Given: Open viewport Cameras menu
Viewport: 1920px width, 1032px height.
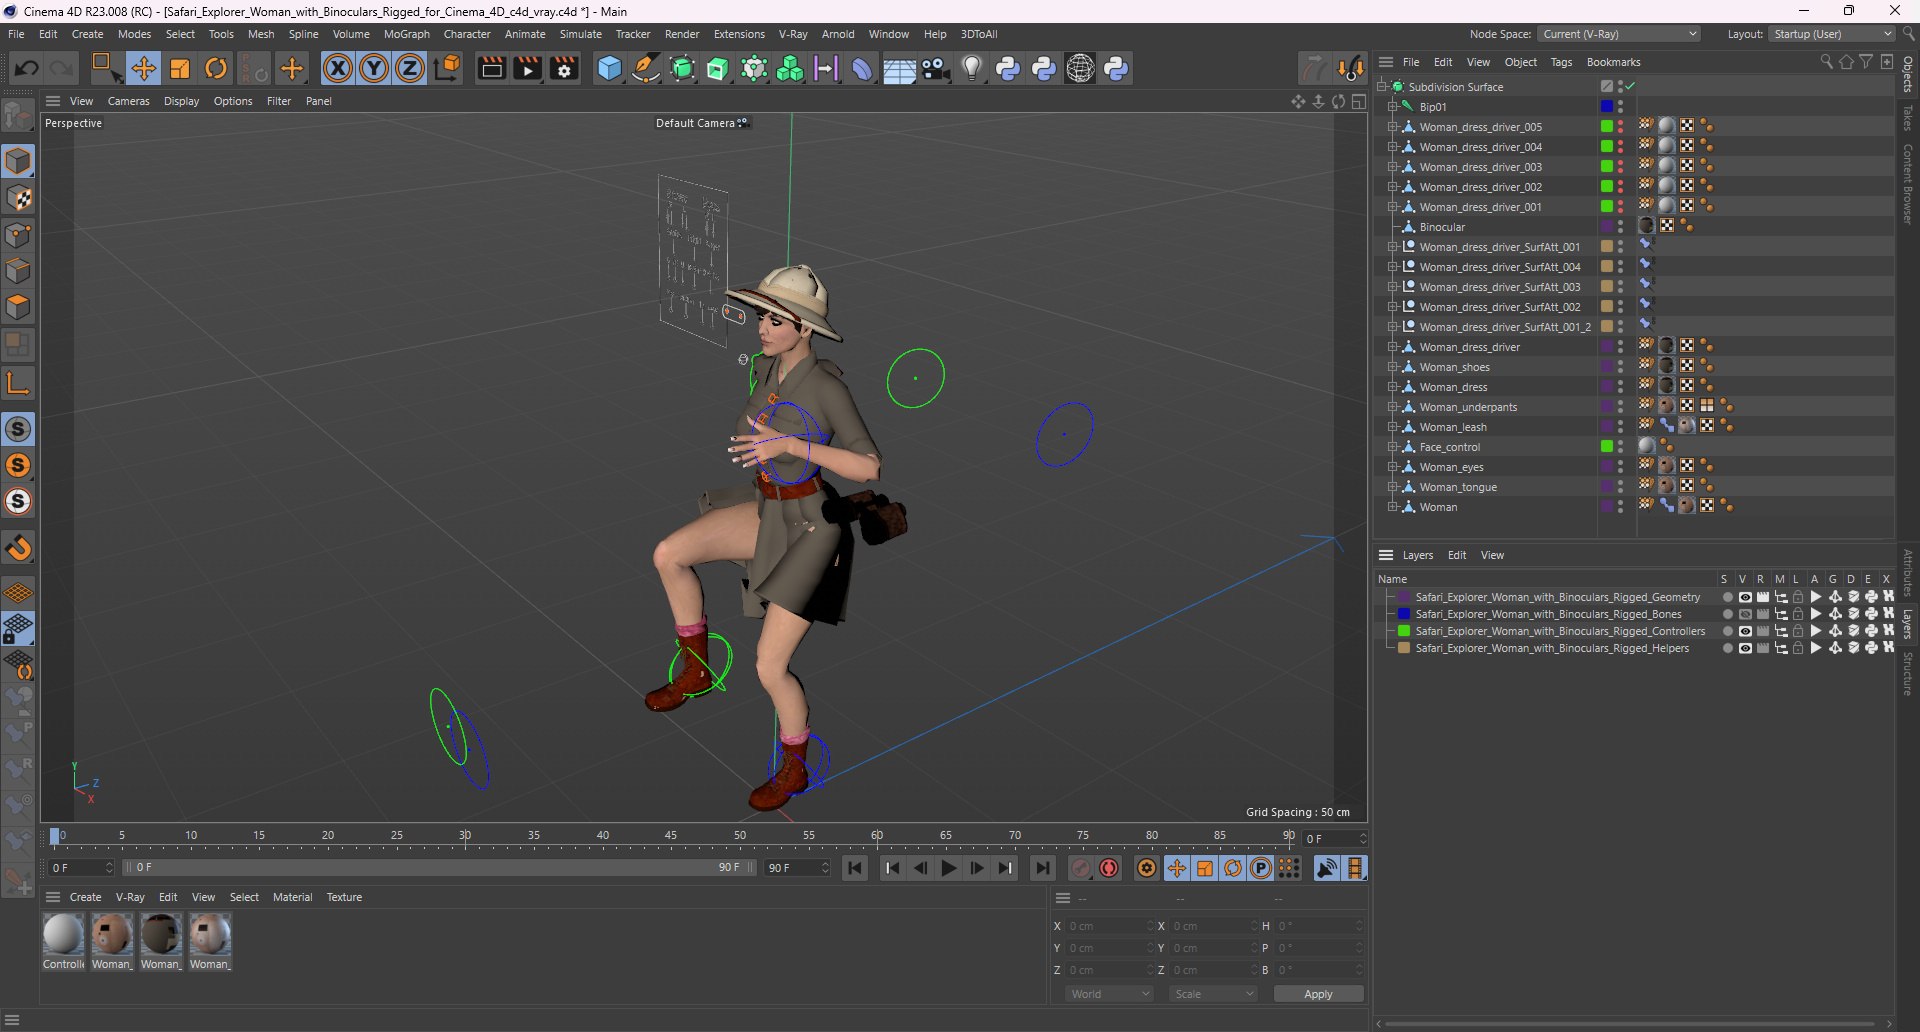Looking at the screenshot, I should coord(128,101).
